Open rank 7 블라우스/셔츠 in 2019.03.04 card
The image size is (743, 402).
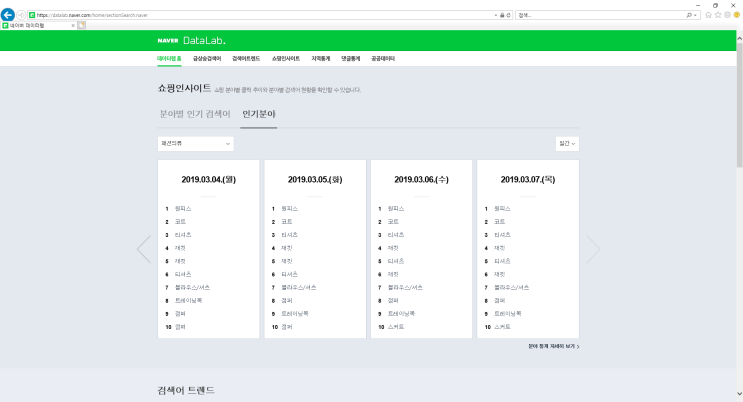click(192, 288)
